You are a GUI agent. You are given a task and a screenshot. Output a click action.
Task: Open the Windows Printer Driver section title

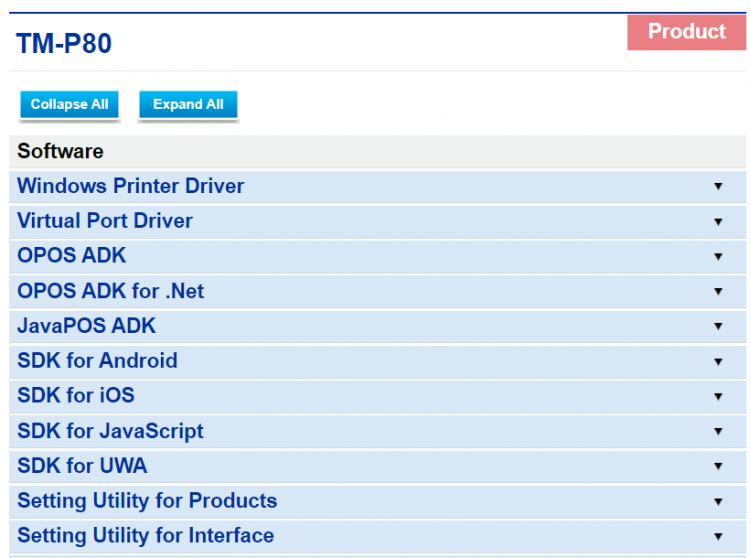pyautogui.click(x=131, y=186)
